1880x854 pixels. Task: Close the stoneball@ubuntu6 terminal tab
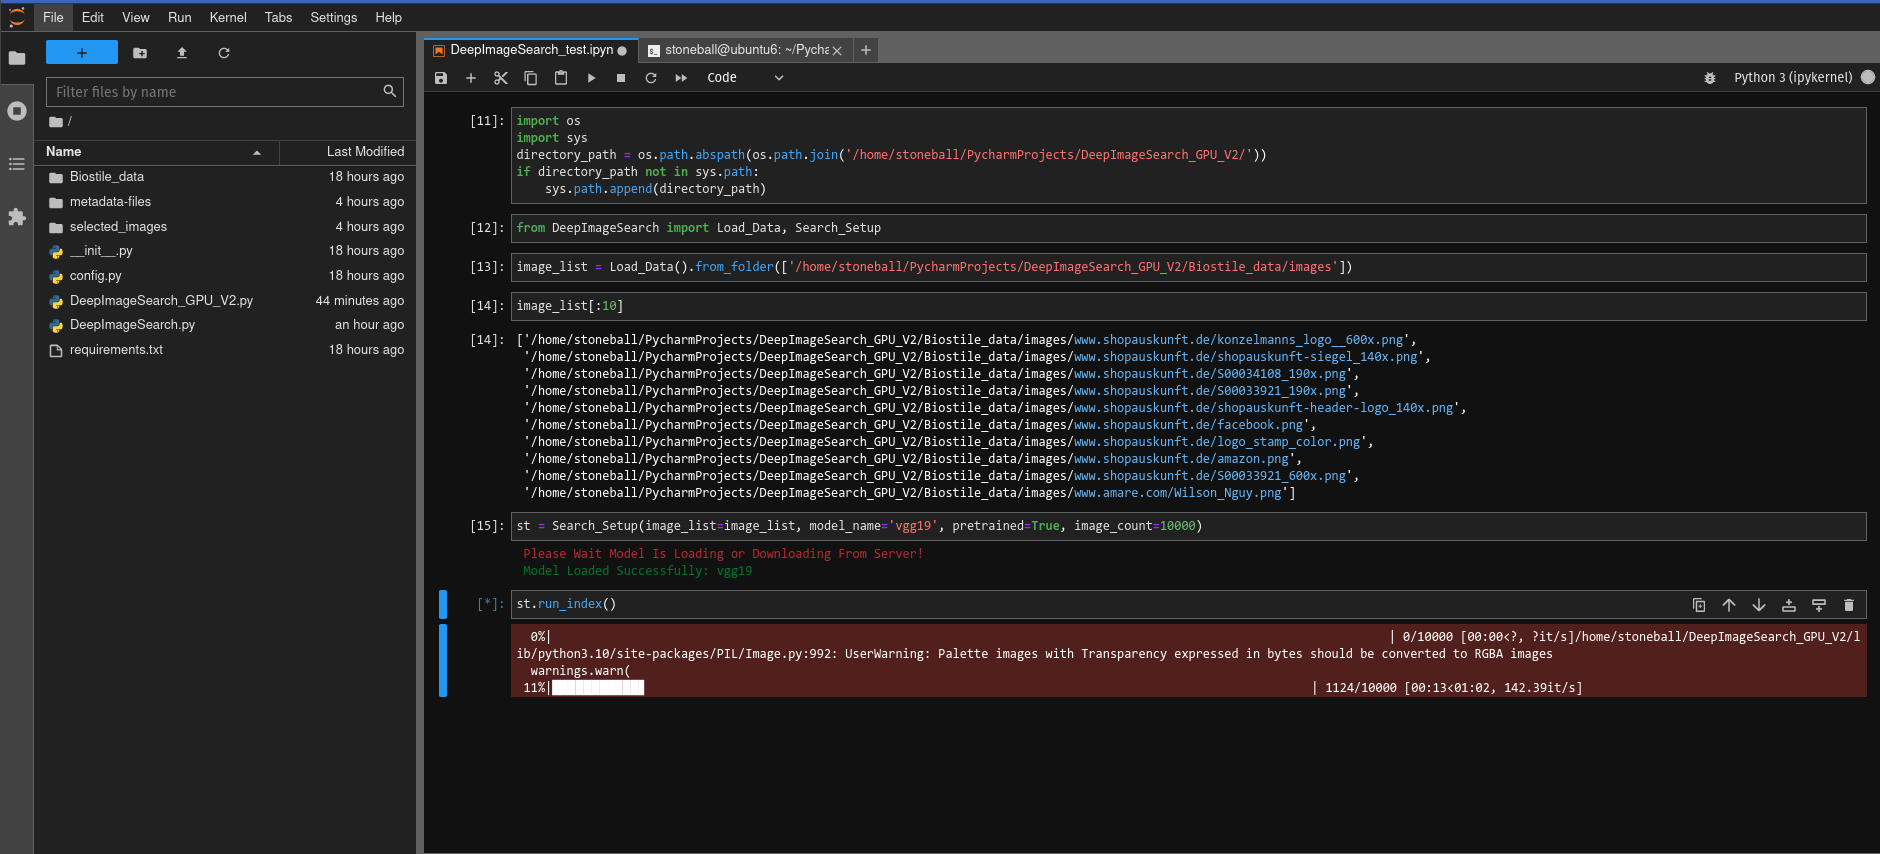pyautogui.click(x=837, y=51)
